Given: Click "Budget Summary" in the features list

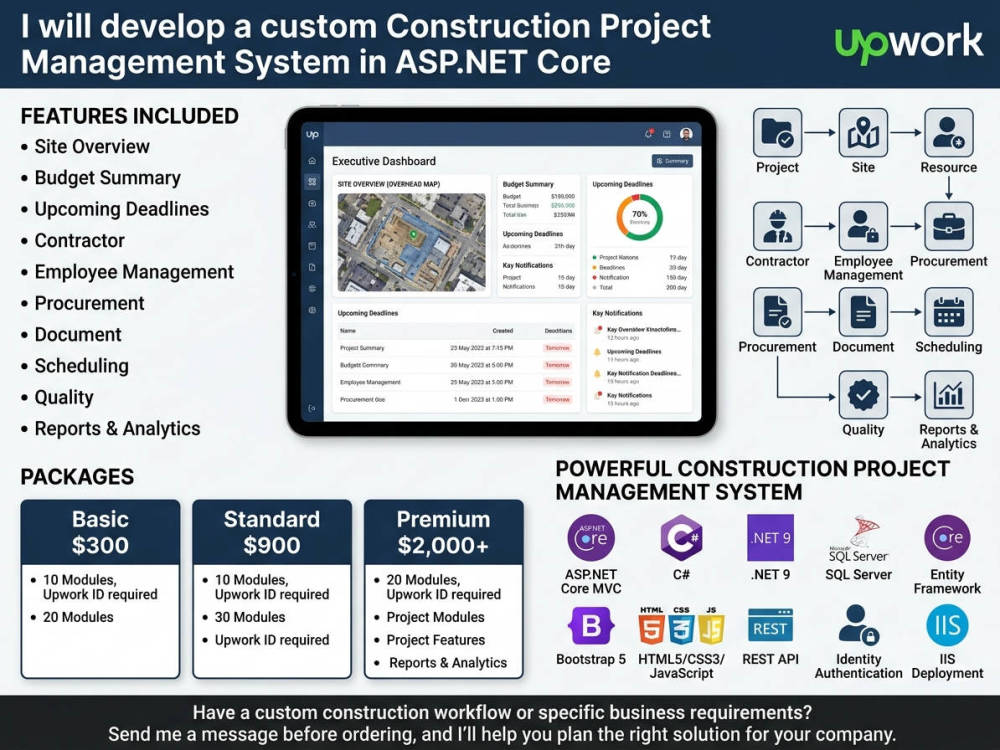Looking at the screenshot, I should point(108,178).
